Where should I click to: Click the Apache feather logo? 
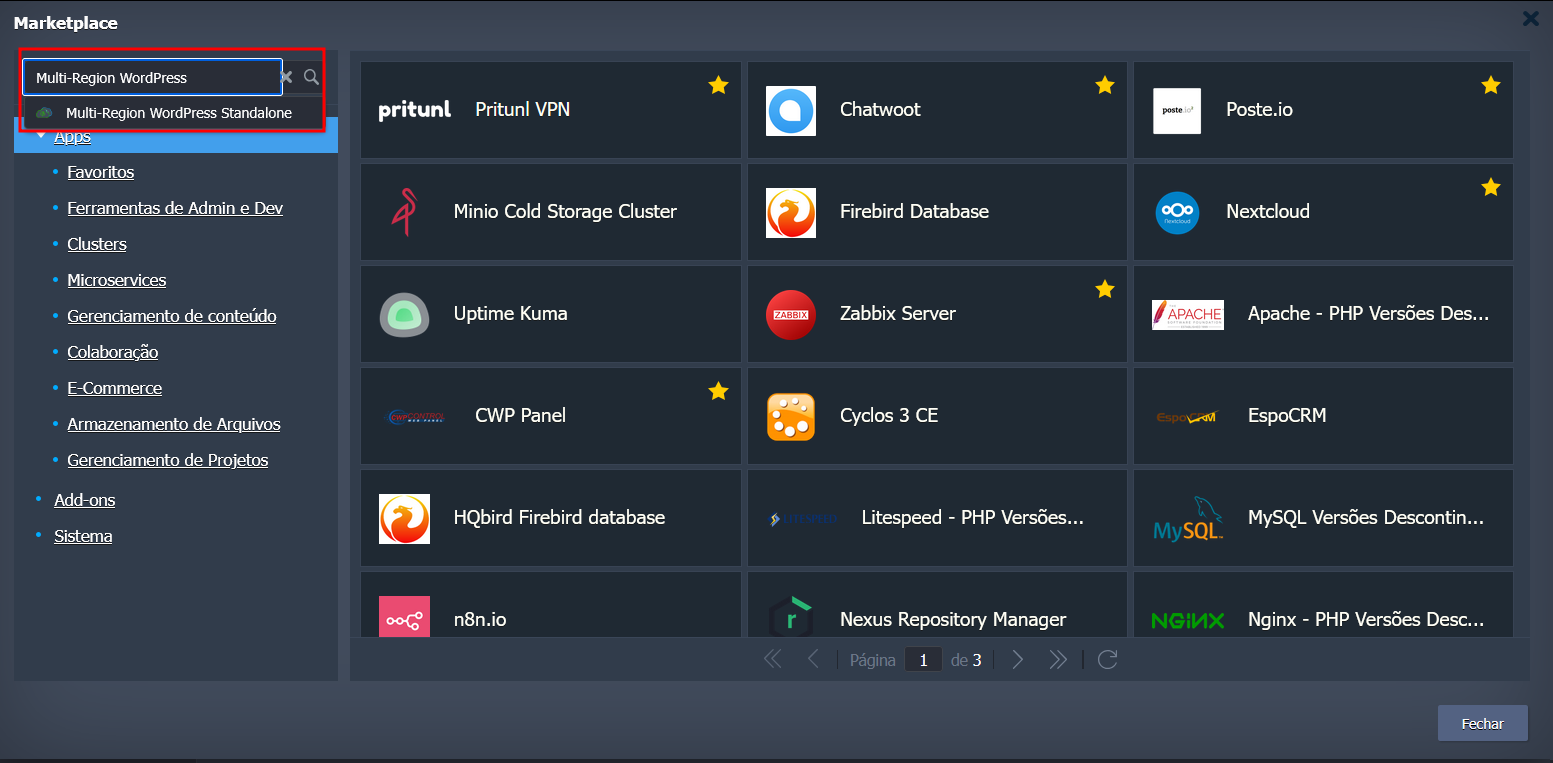(x=1188, y=314)
